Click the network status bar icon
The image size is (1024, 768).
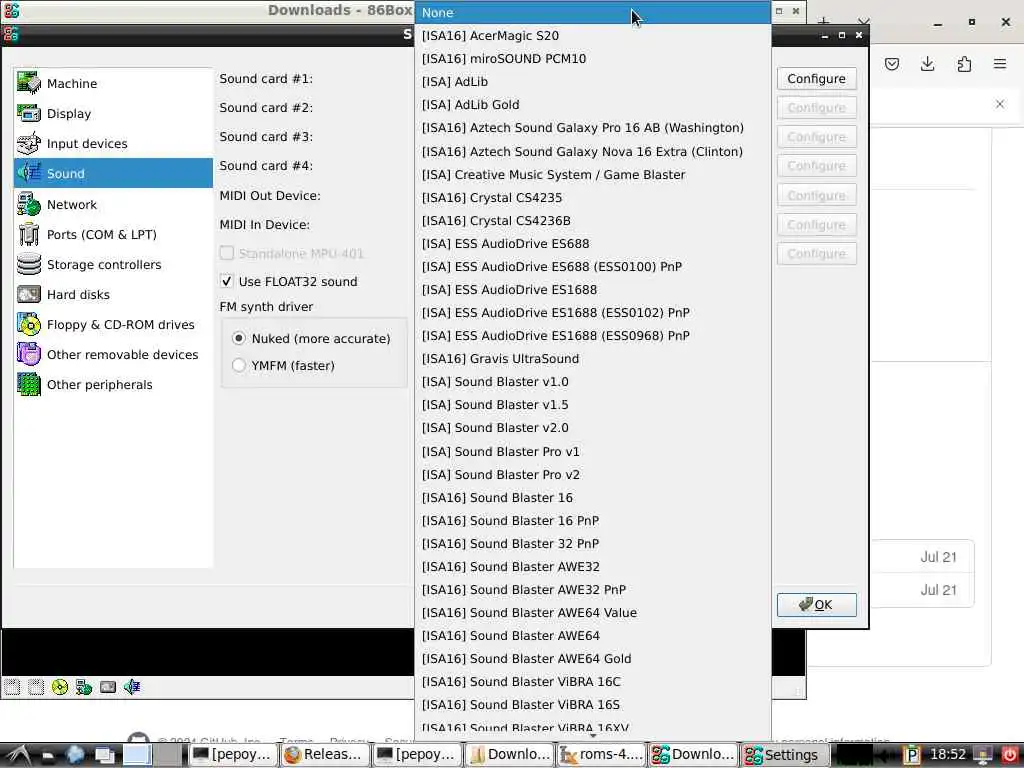point(84,687)
